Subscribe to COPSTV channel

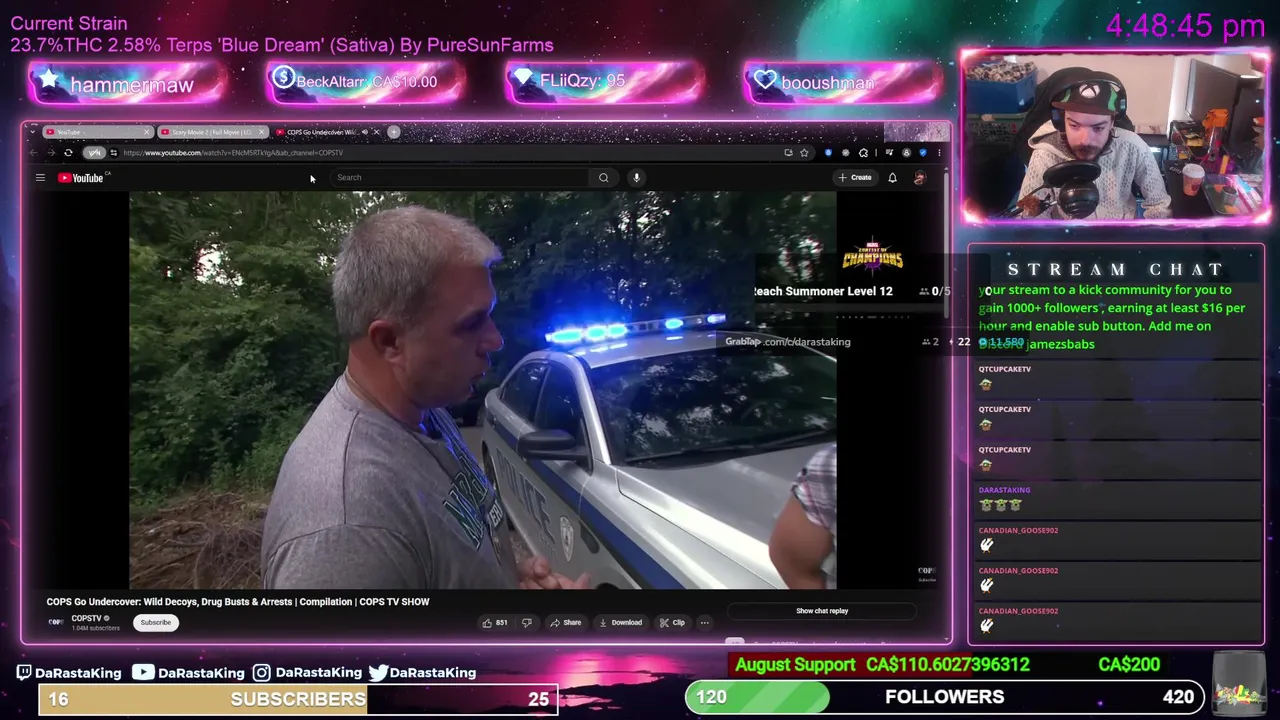pos(155,622)
